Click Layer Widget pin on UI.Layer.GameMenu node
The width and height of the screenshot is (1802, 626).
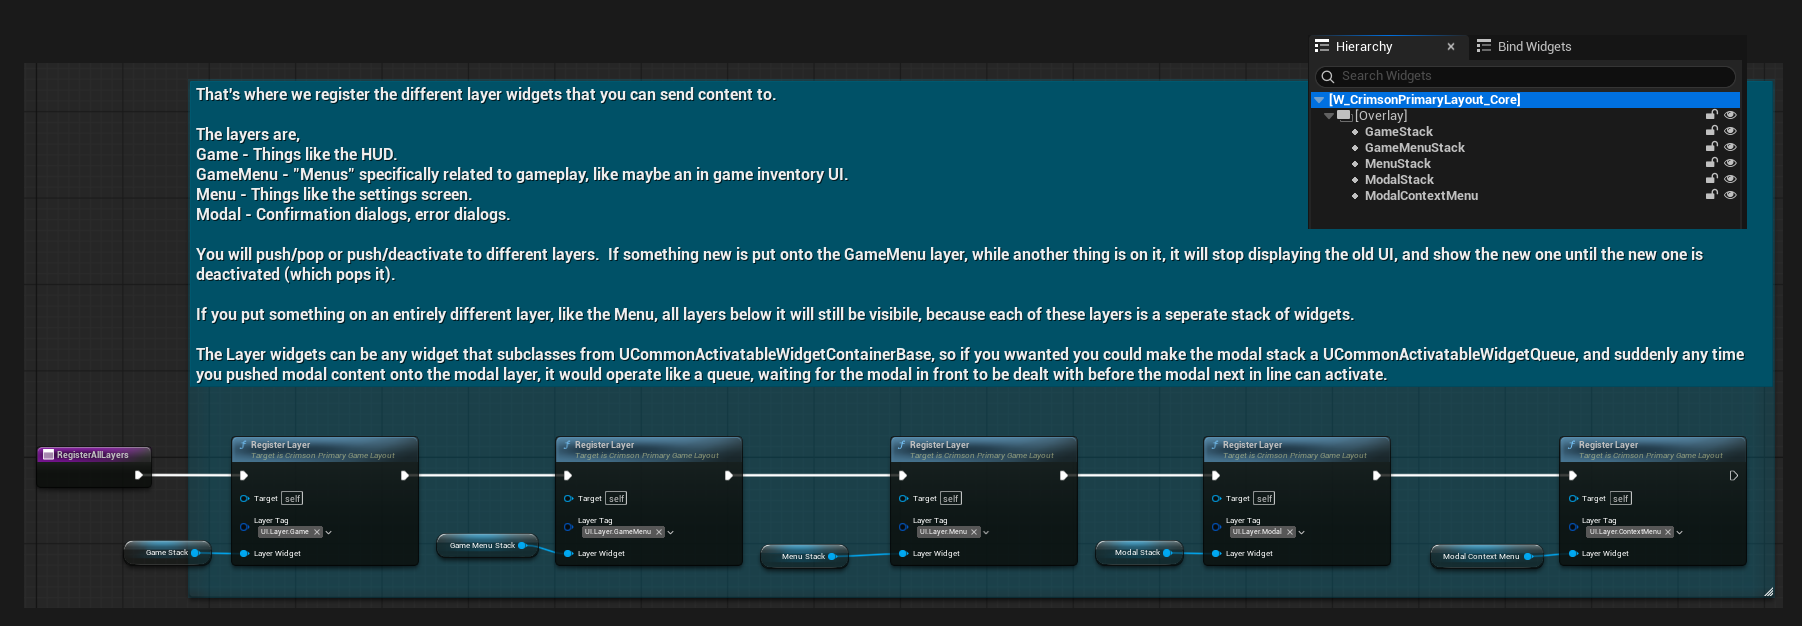(x=569, y=553)
